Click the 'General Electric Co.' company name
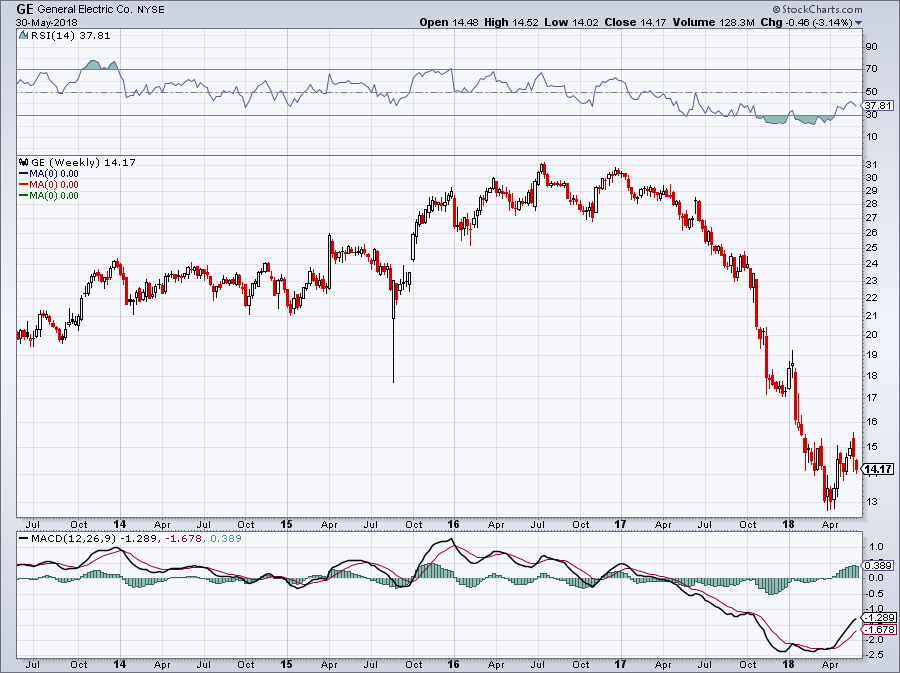 coord(85,10)
